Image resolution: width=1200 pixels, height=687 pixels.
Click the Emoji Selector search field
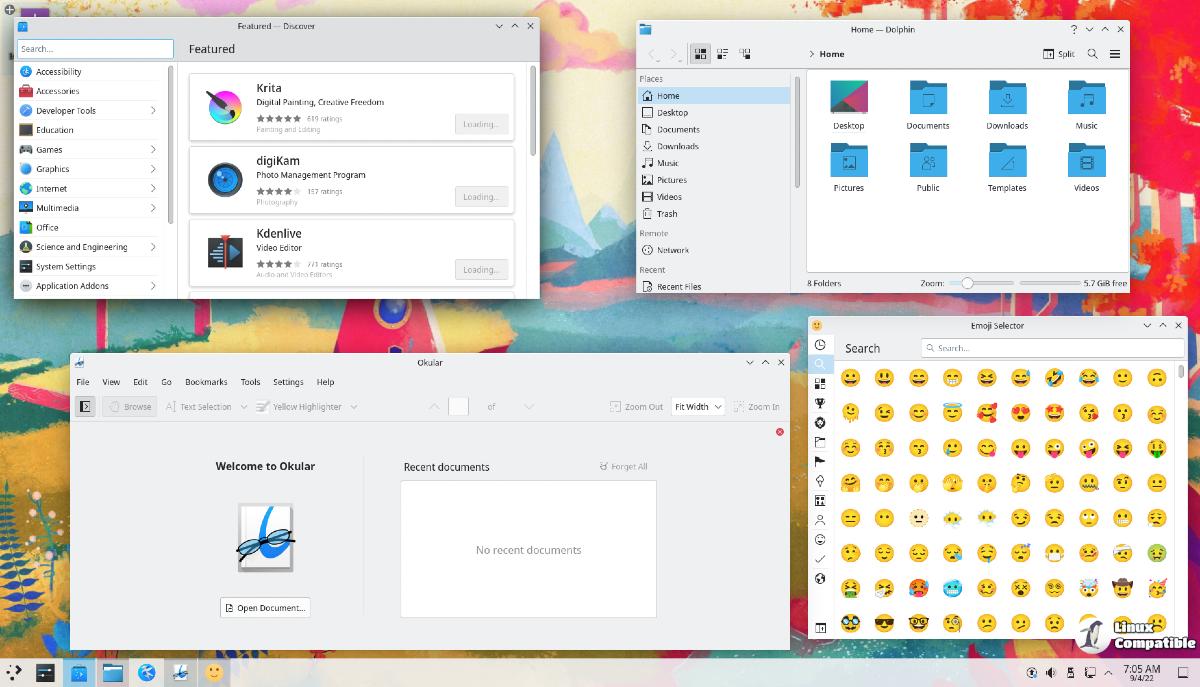1052,348
